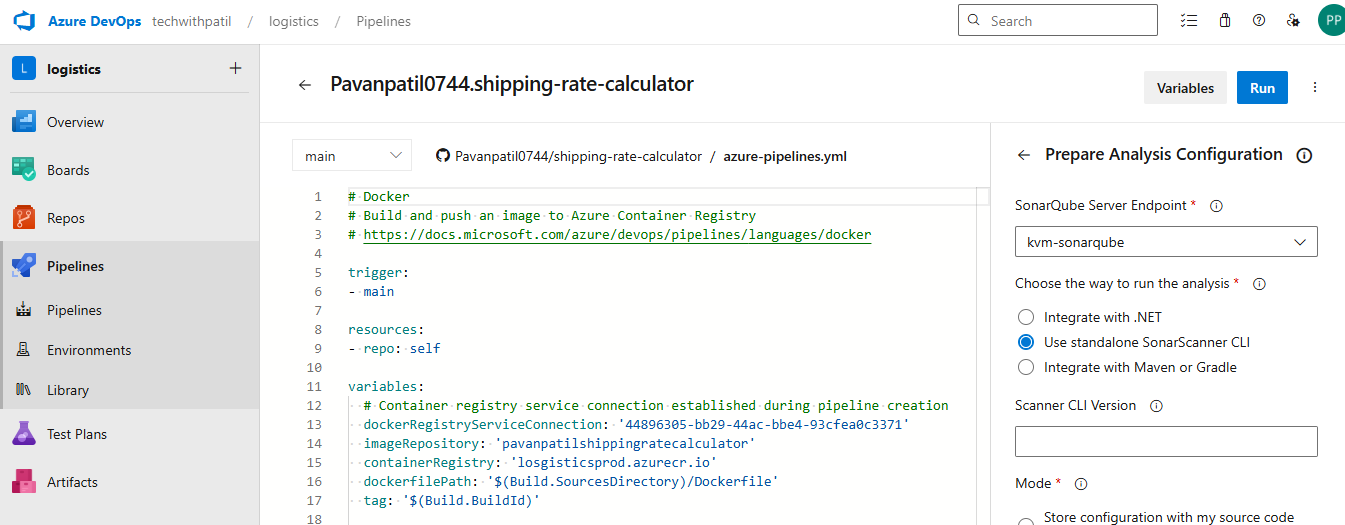Click the Scanner CLI Version input field

(1165, 441)
